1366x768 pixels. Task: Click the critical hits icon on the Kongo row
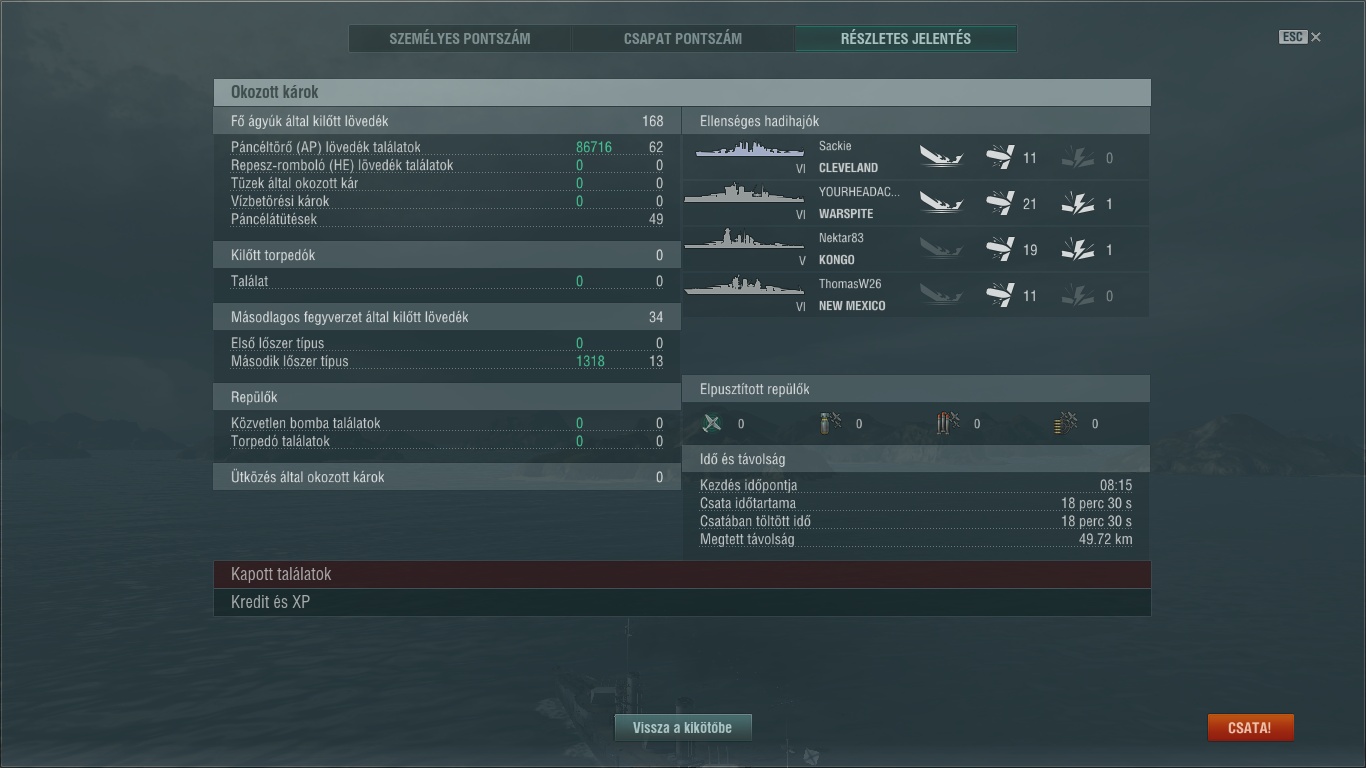[1078, 250]
